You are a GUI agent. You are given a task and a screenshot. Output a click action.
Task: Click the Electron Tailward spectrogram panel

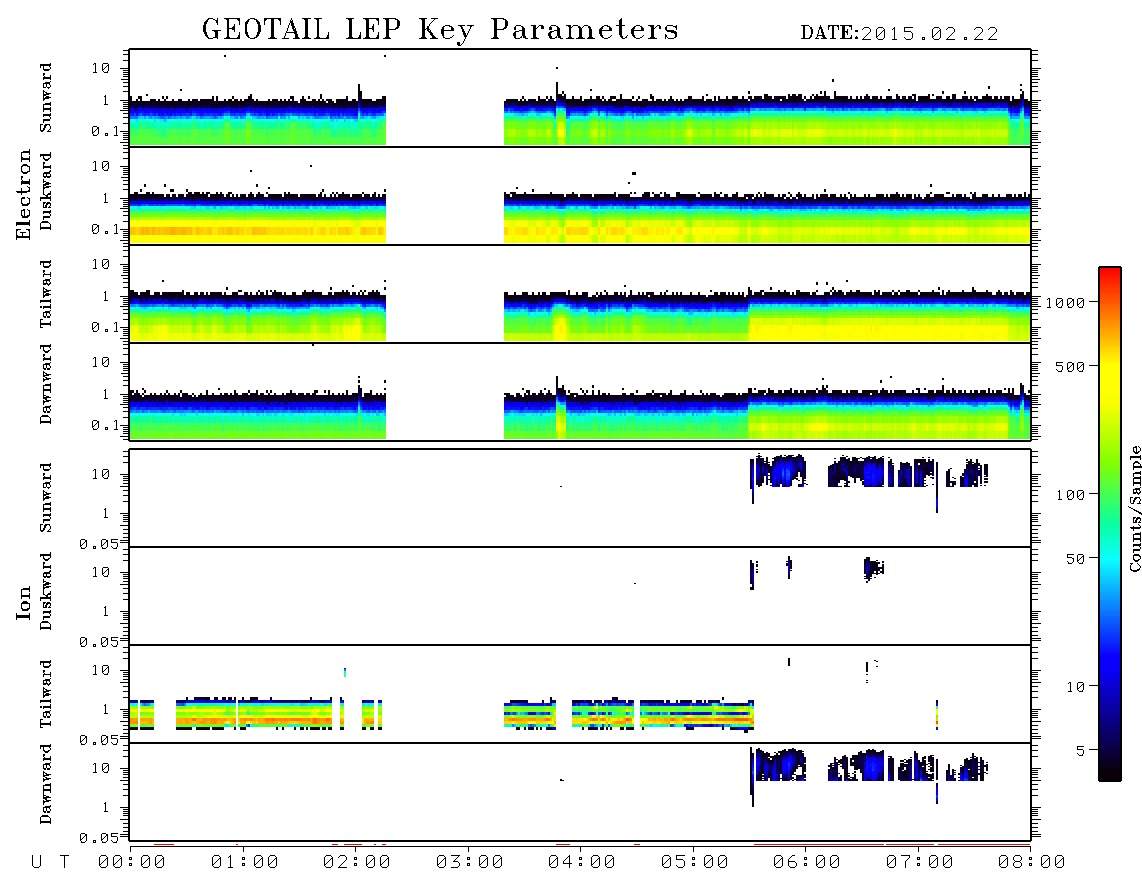pos(580,294)
